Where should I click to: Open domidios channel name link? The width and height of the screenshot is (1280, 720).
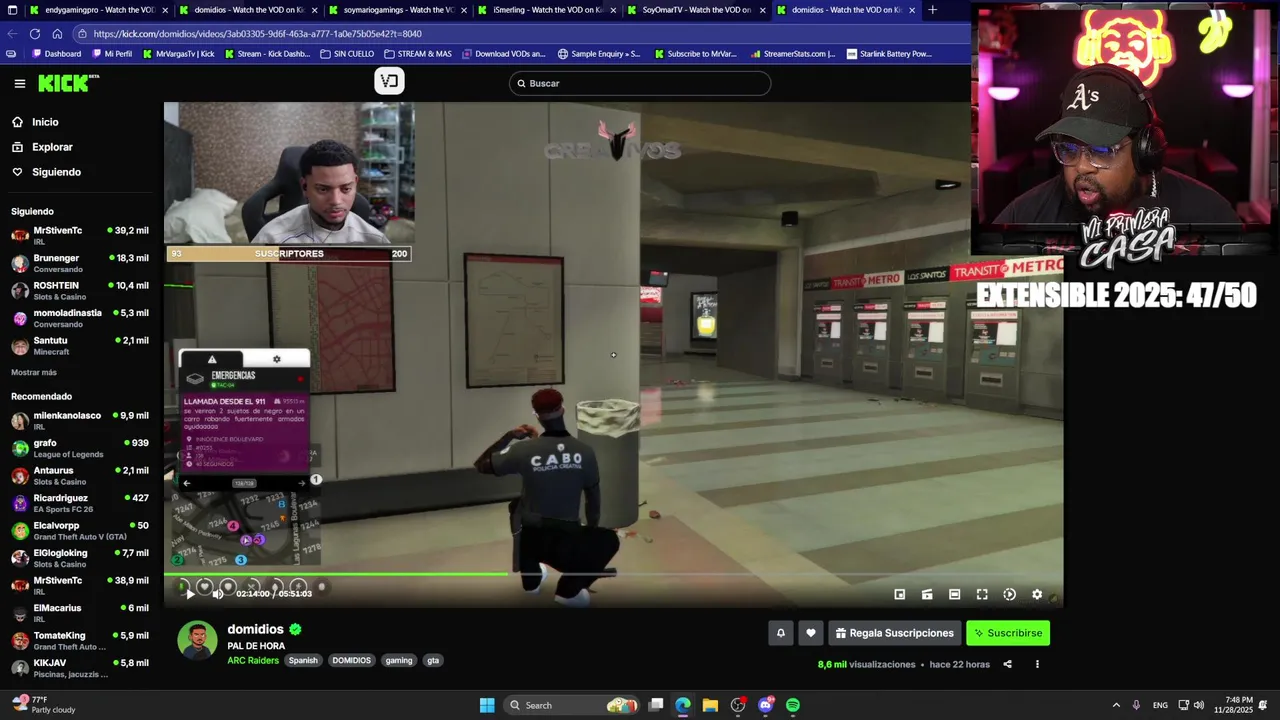(255, 629)
